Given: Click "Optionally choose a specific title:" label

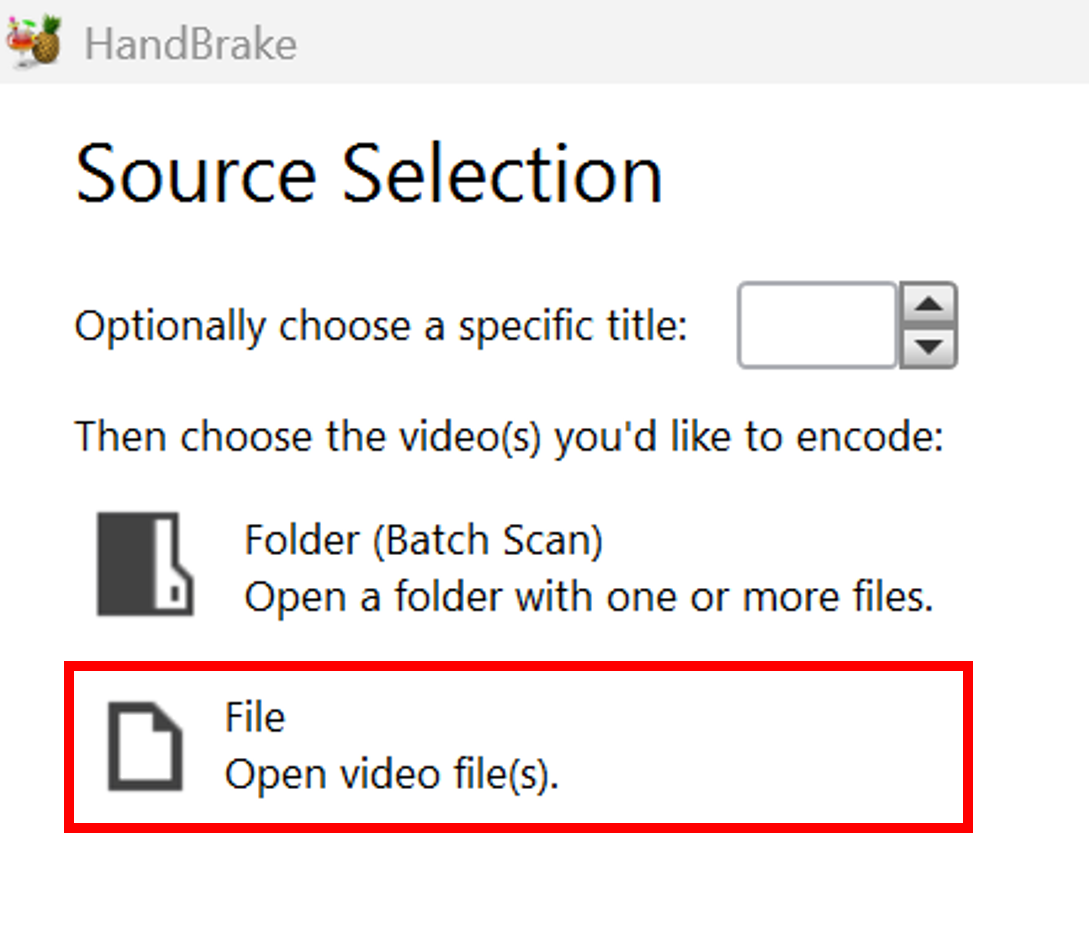Looking at the screenshot, I should coord(381,326).
